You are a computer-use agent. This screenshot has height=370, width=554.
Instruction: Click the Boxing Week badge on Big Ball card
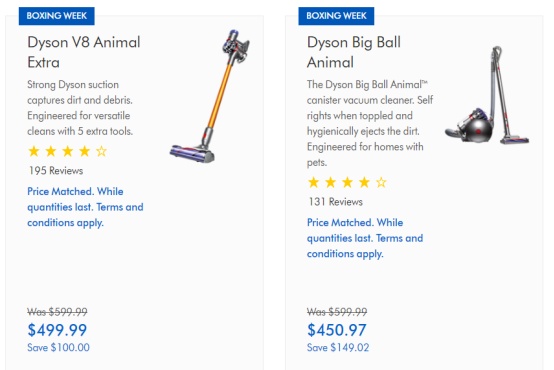[336, 16]
